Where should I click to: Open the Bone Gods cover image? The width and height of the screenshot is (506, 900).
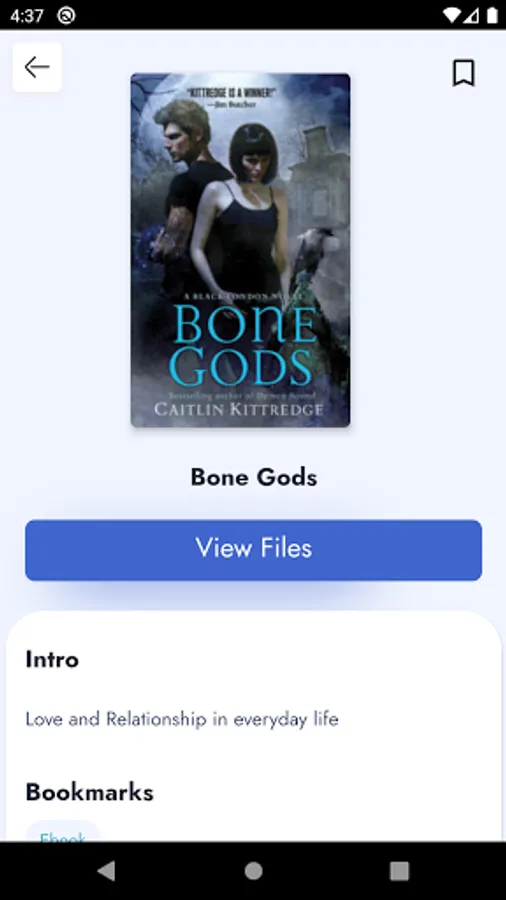click(240, 250)
